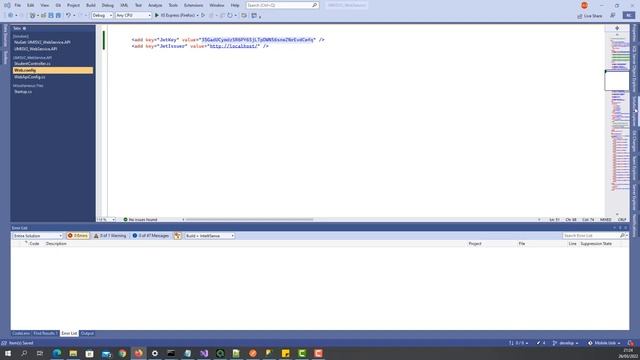Open the Test menu

click(138, 5)
